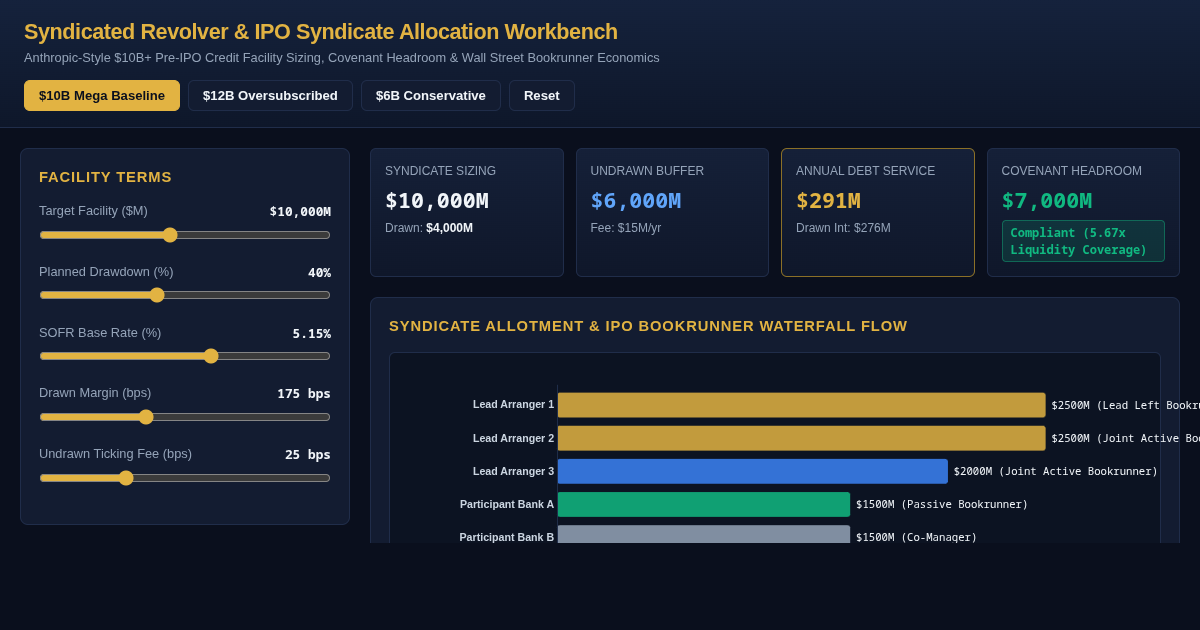Adjust the SOFR Base Rate slider
The image size is (1200, 630).
pos(185,356)
